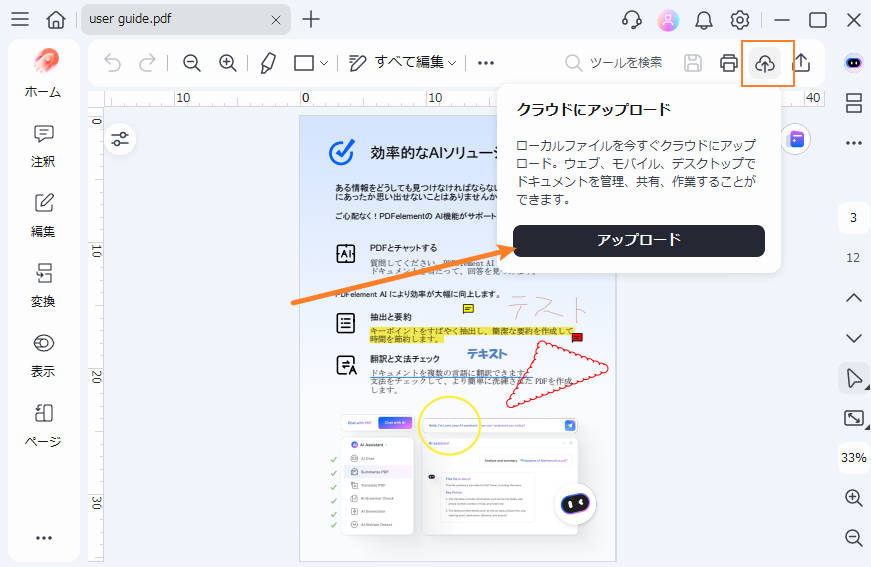Open the 変換 sidebar panel
This screenshot has height=567, width=871.
[x=43, y=286]
